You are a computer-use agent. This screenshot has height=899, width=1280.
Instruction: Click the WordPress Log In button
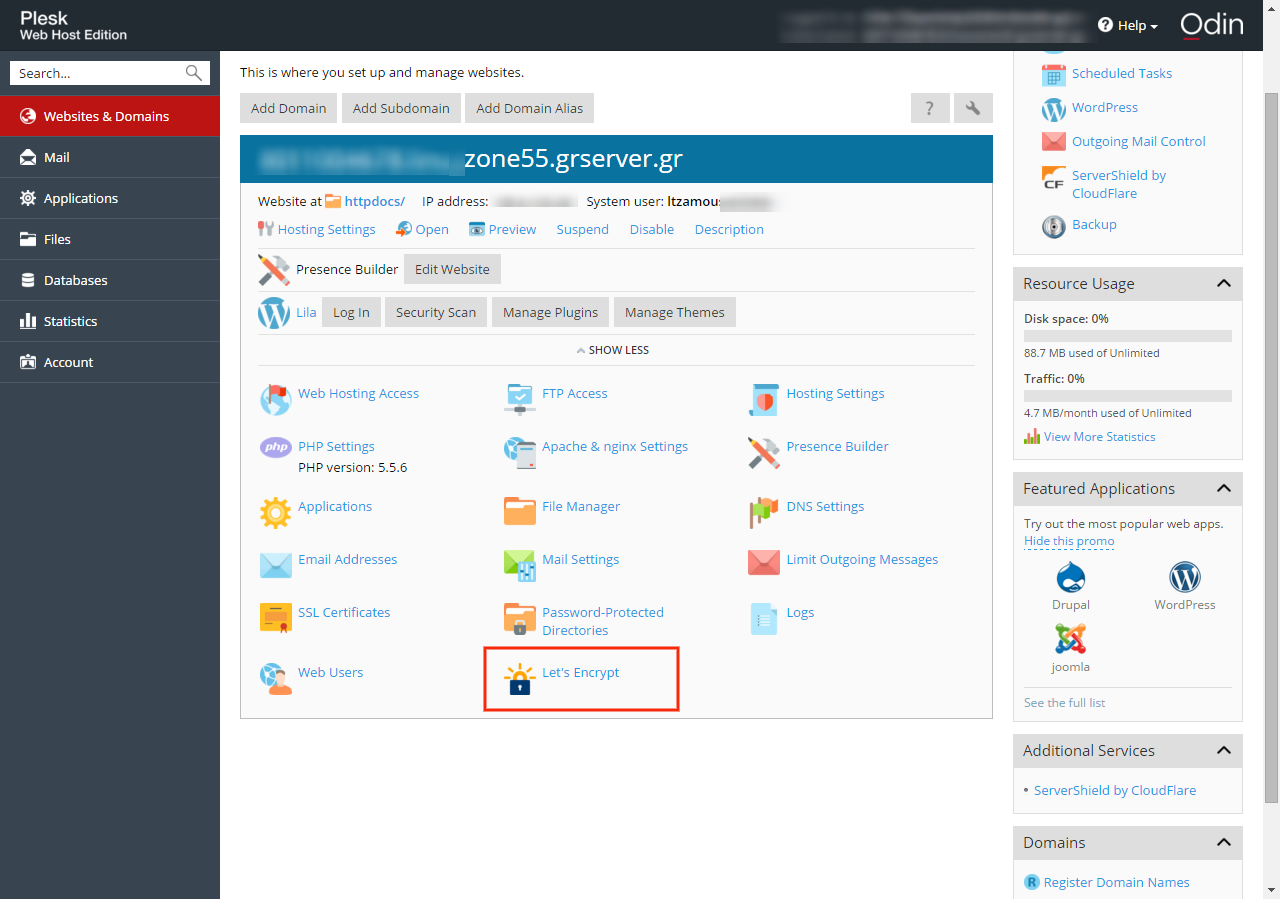[351, 312]
